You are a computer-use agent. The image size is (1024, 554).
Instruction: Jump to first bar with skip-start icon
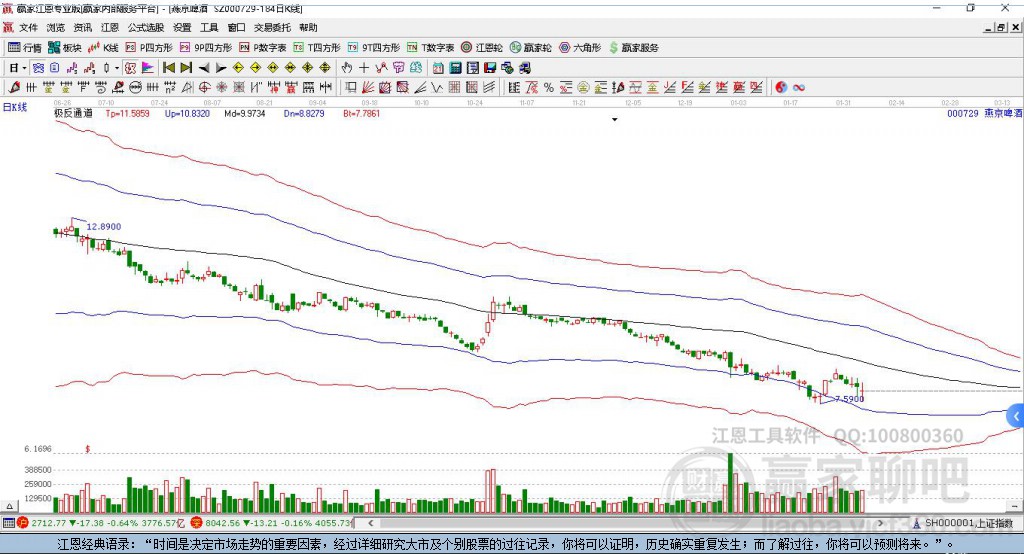pos(168,68)
